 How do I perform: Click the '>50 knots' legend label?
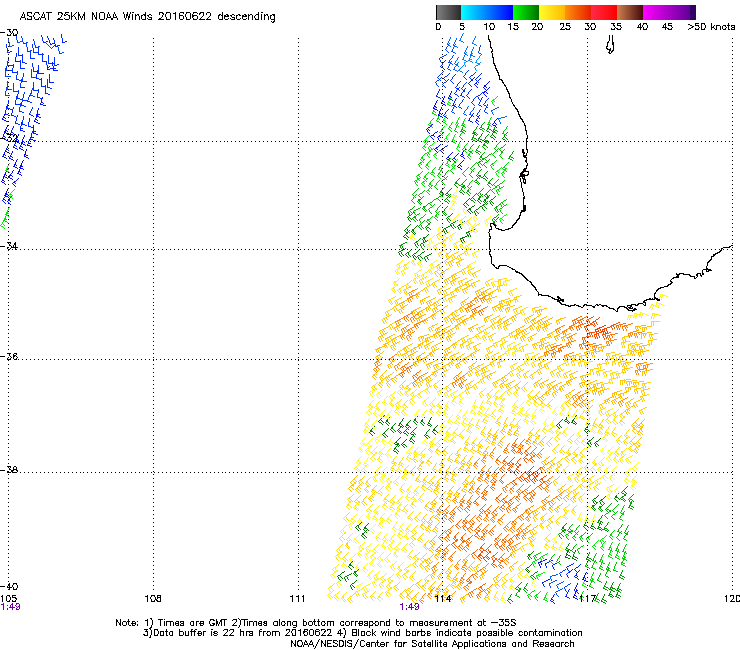click(711, 27)
